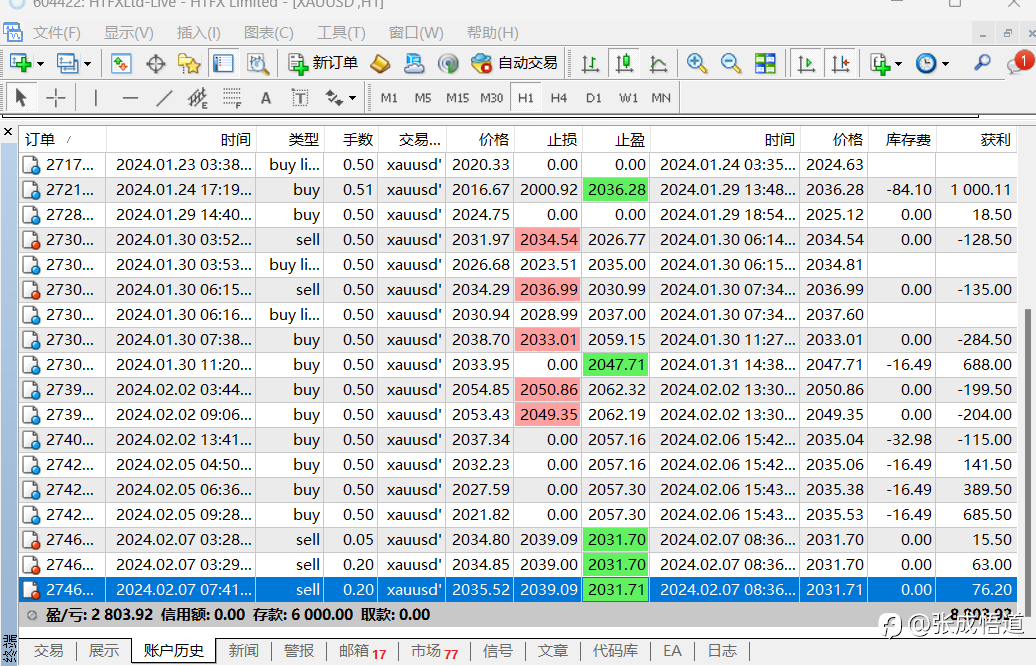
Task: Open the 帮助(H) menu
Action: click(x=493, y=32)
